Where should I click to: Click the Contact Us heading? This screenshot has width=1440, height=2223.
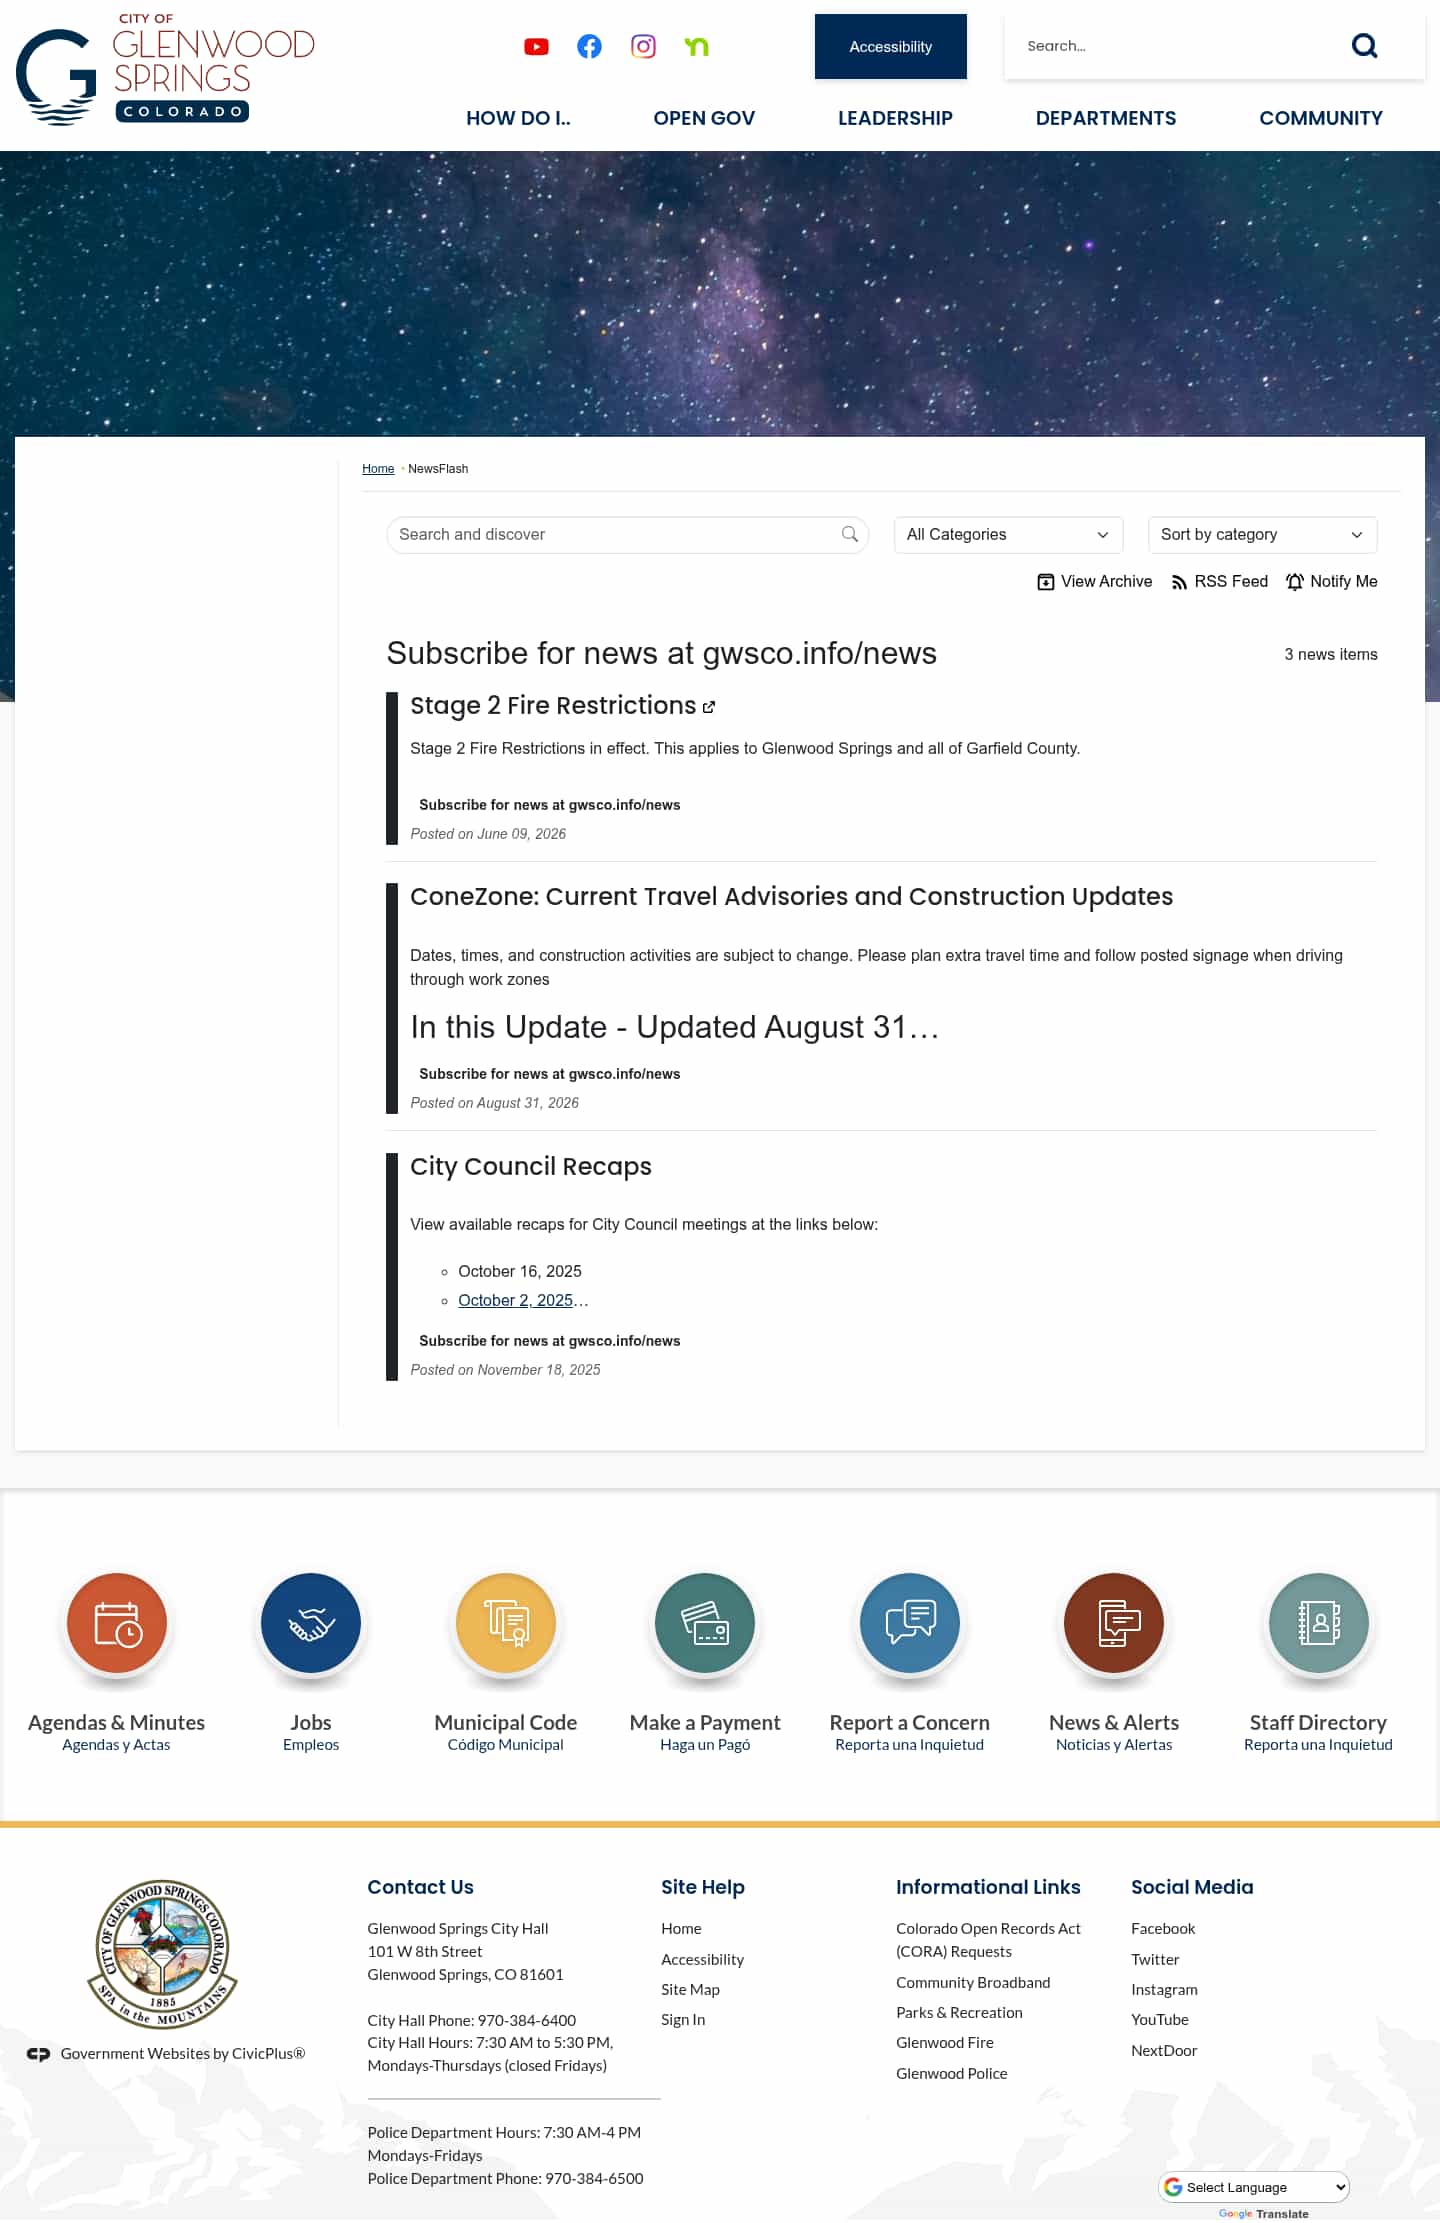(x=420, y=1886)
